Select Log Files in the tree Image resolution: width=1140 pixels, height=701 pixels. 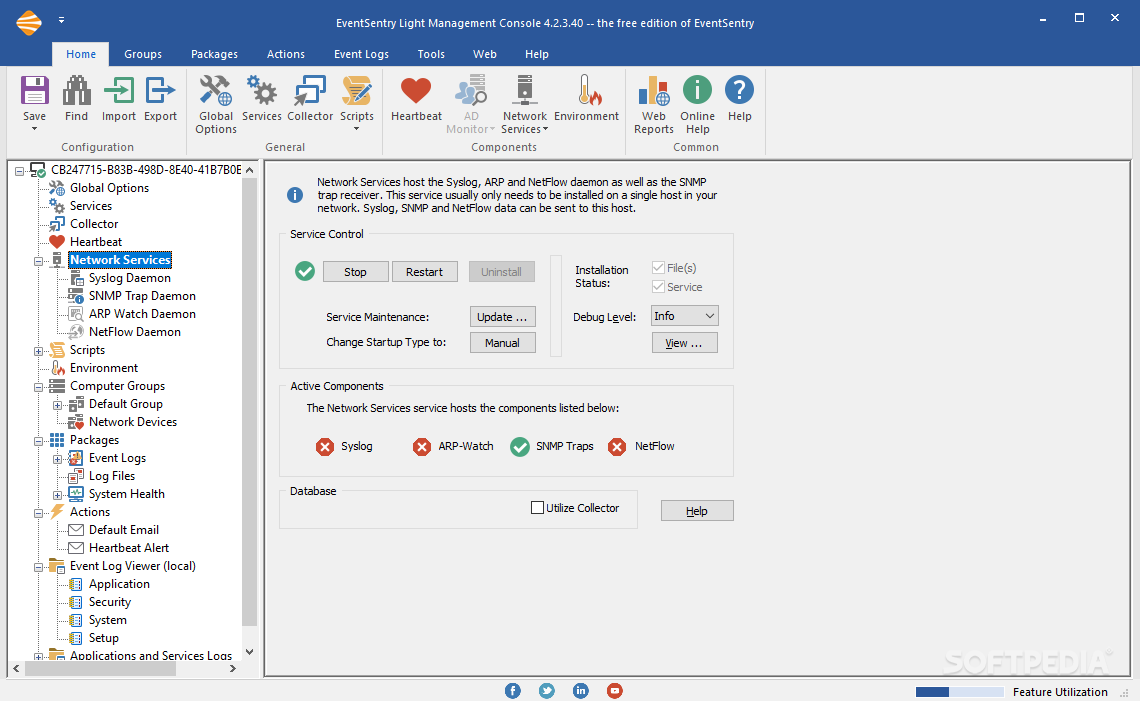click(x=112, y=476)
